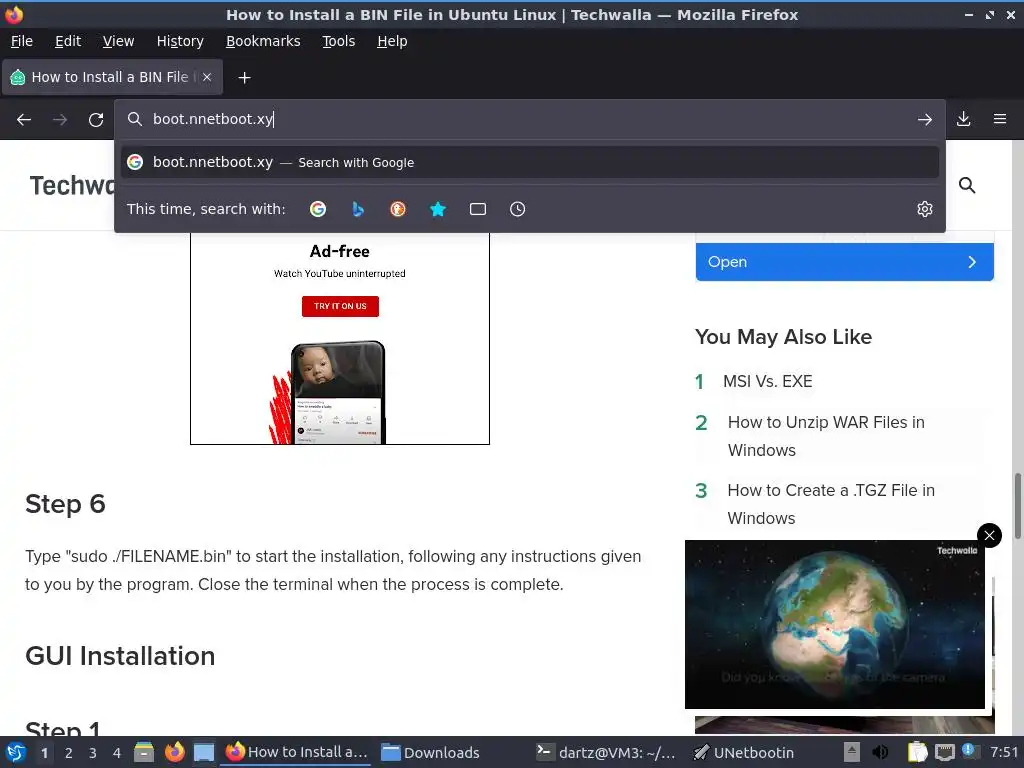Select the How to Install a BIN File tab
Viewport: 1024px width, 768px height.
112,77
